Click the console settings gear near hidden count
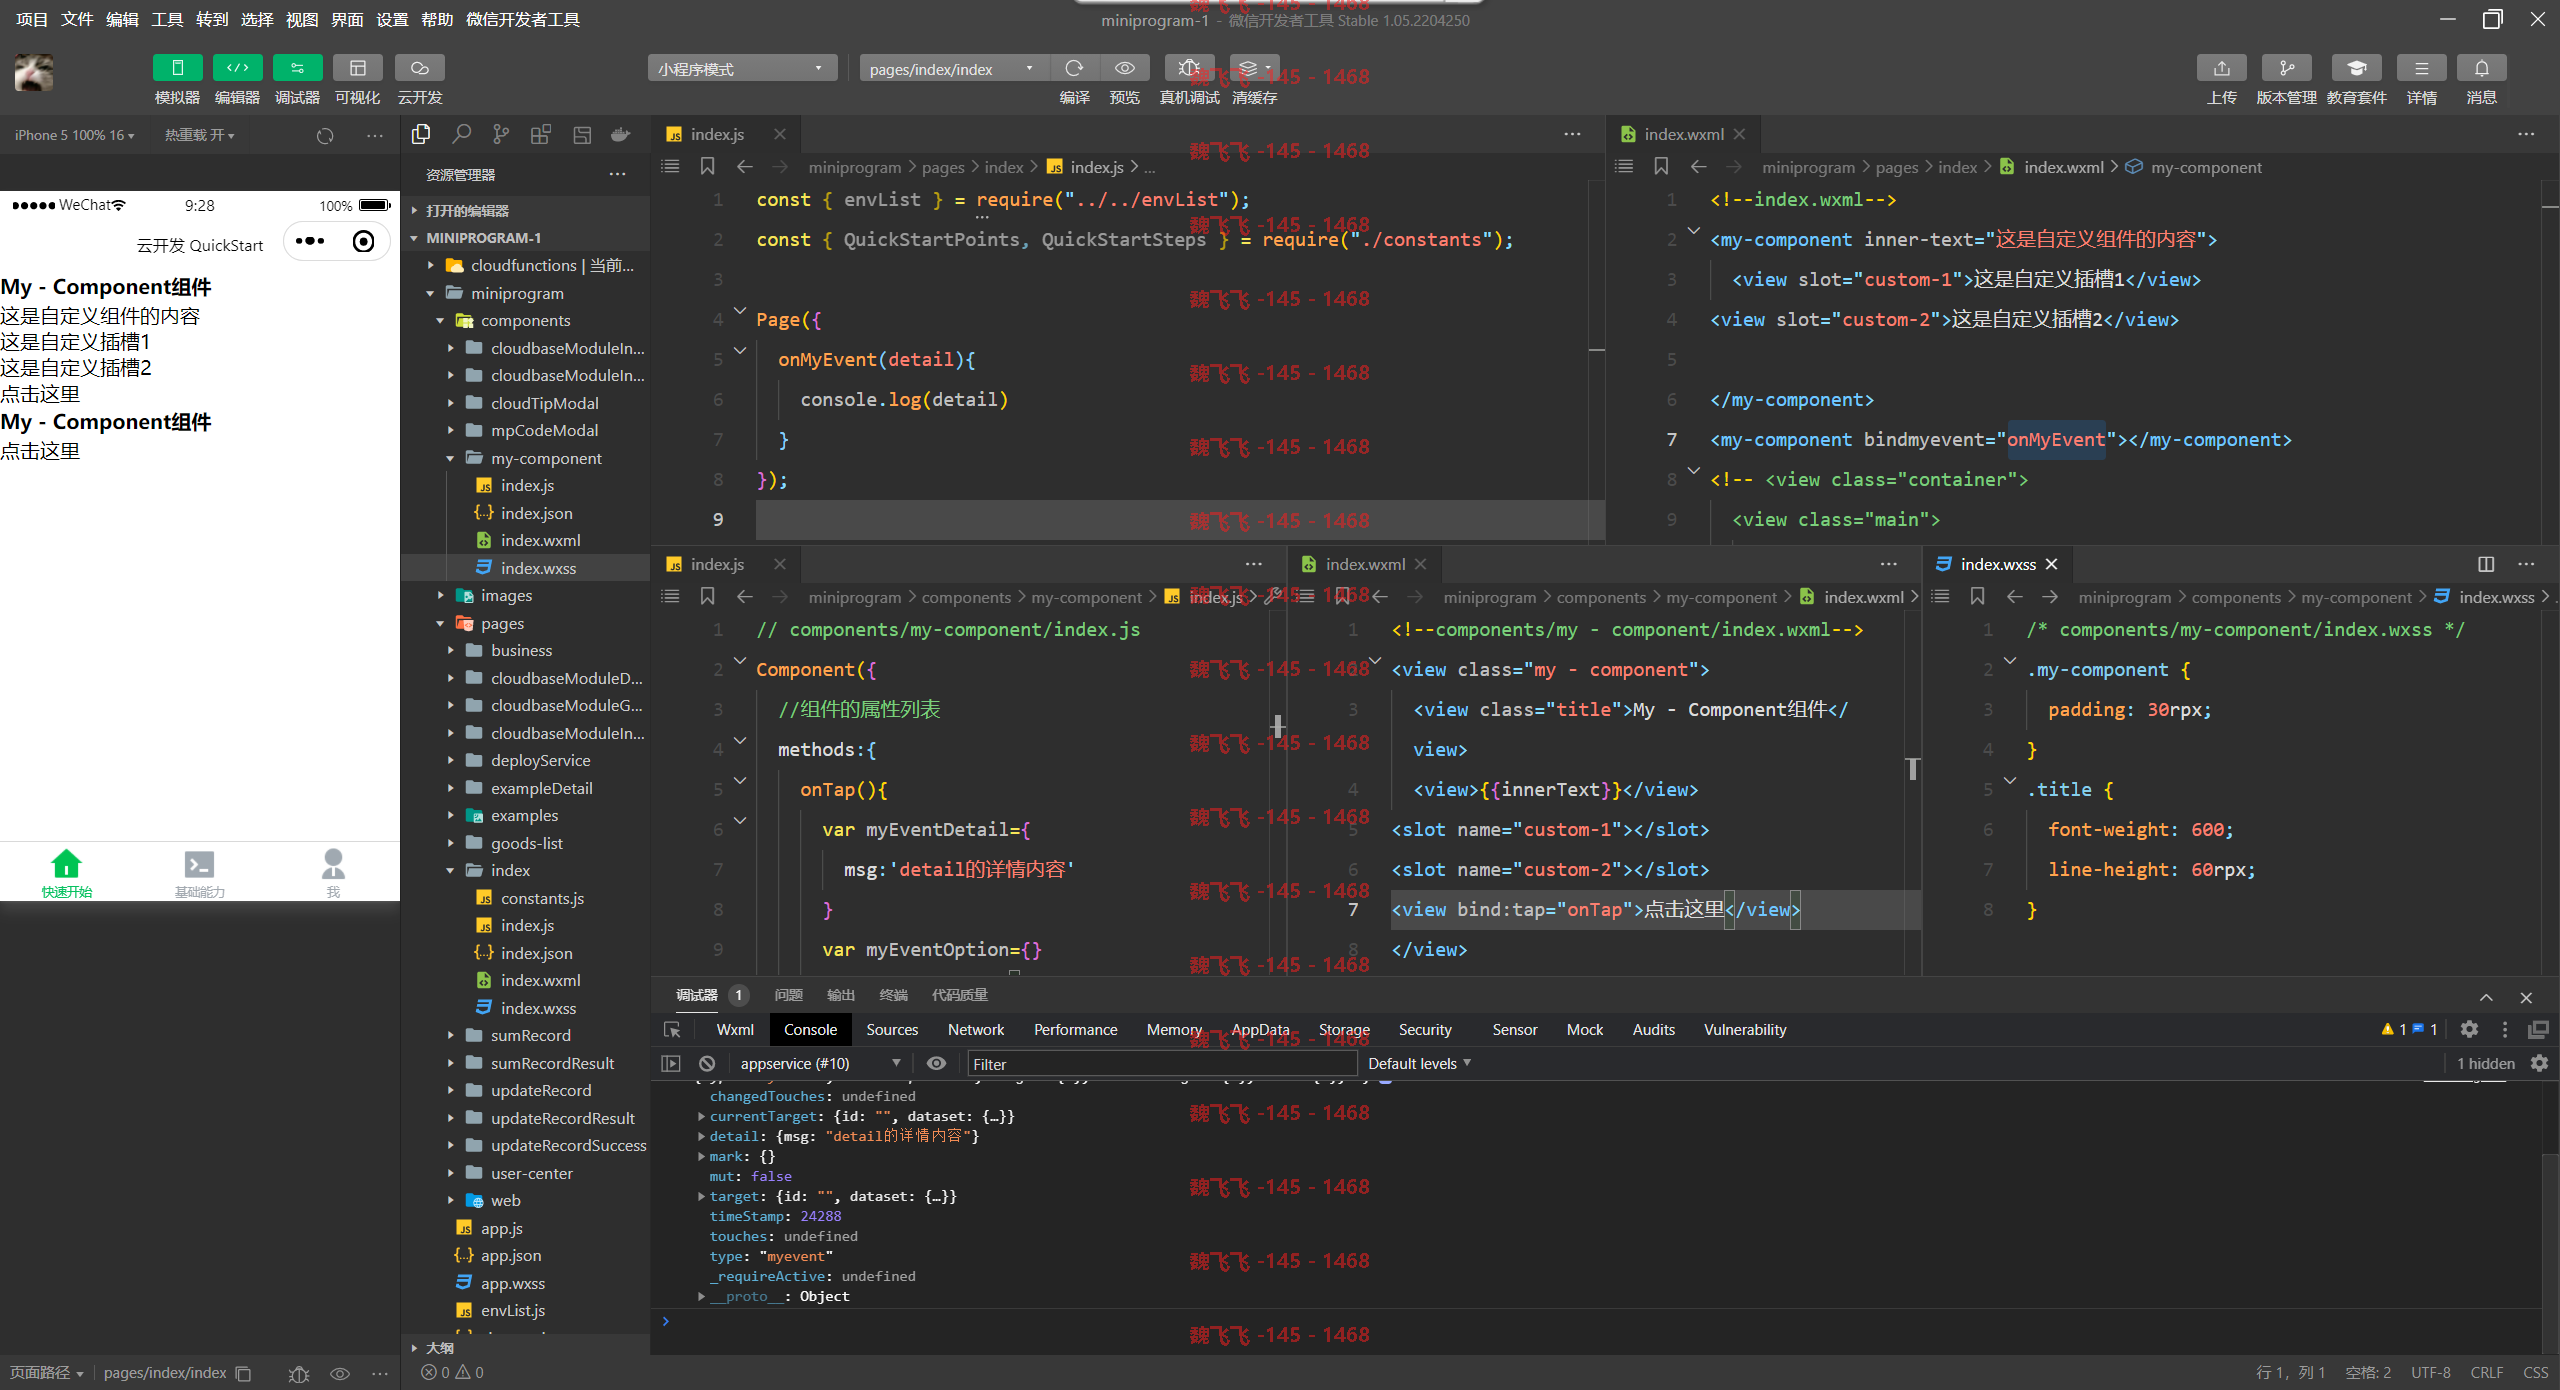 coord(2539,1063)
